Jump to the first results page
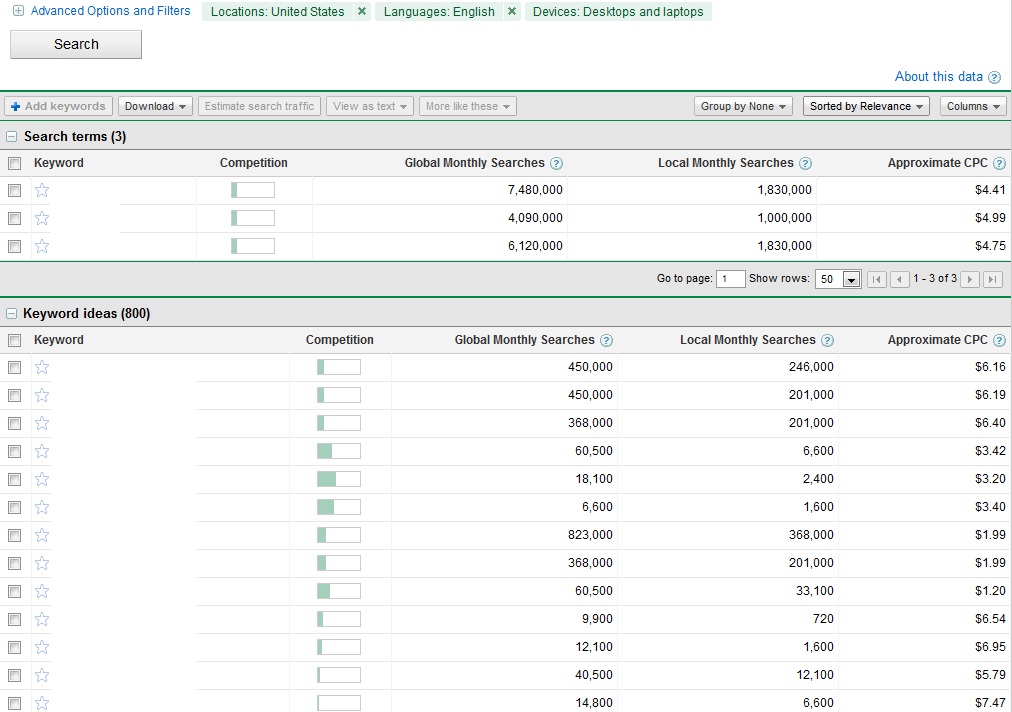 (876, 279)
